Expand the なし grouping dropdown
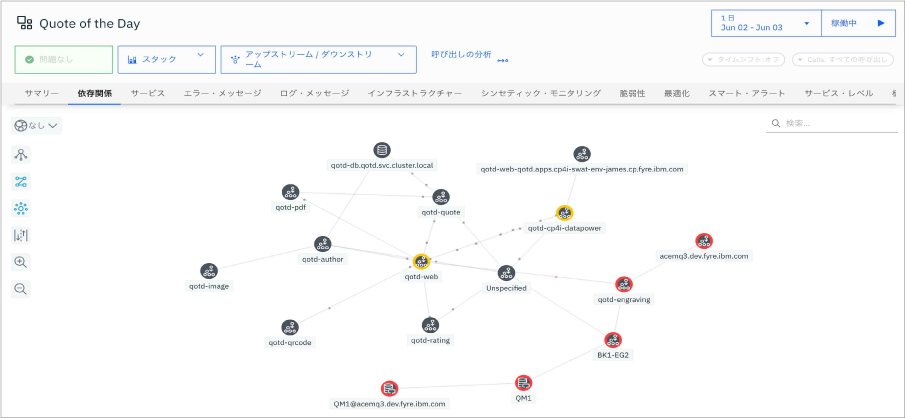The height and width of the screenshot is (418, 905). pyautogui.click(x=36, y=126)
